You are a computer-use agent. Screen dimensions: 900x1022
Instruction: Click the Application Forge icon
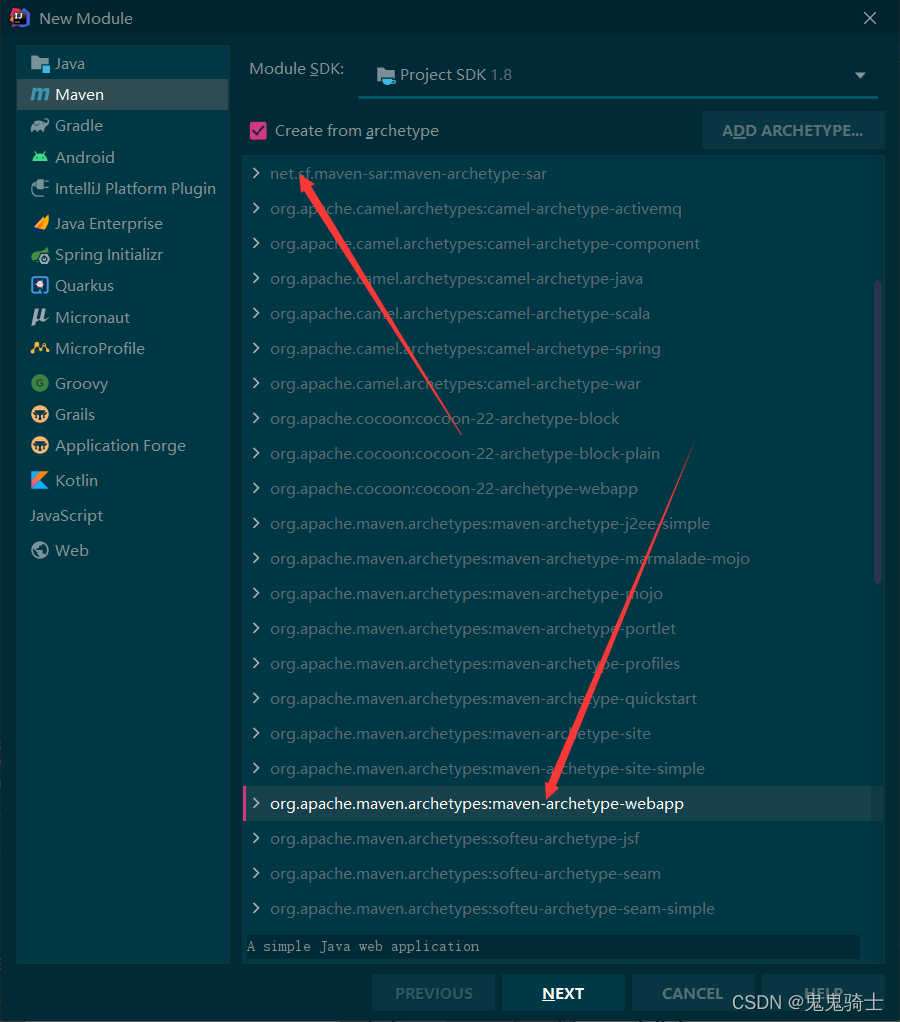pyautogui.click(x=40, y=446)
